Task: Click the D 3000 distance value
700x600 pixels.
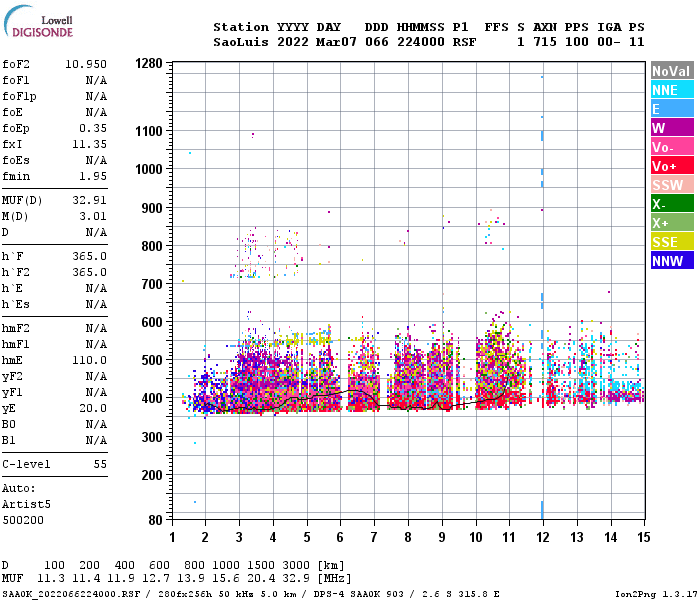Action: [x=296, y=566]
